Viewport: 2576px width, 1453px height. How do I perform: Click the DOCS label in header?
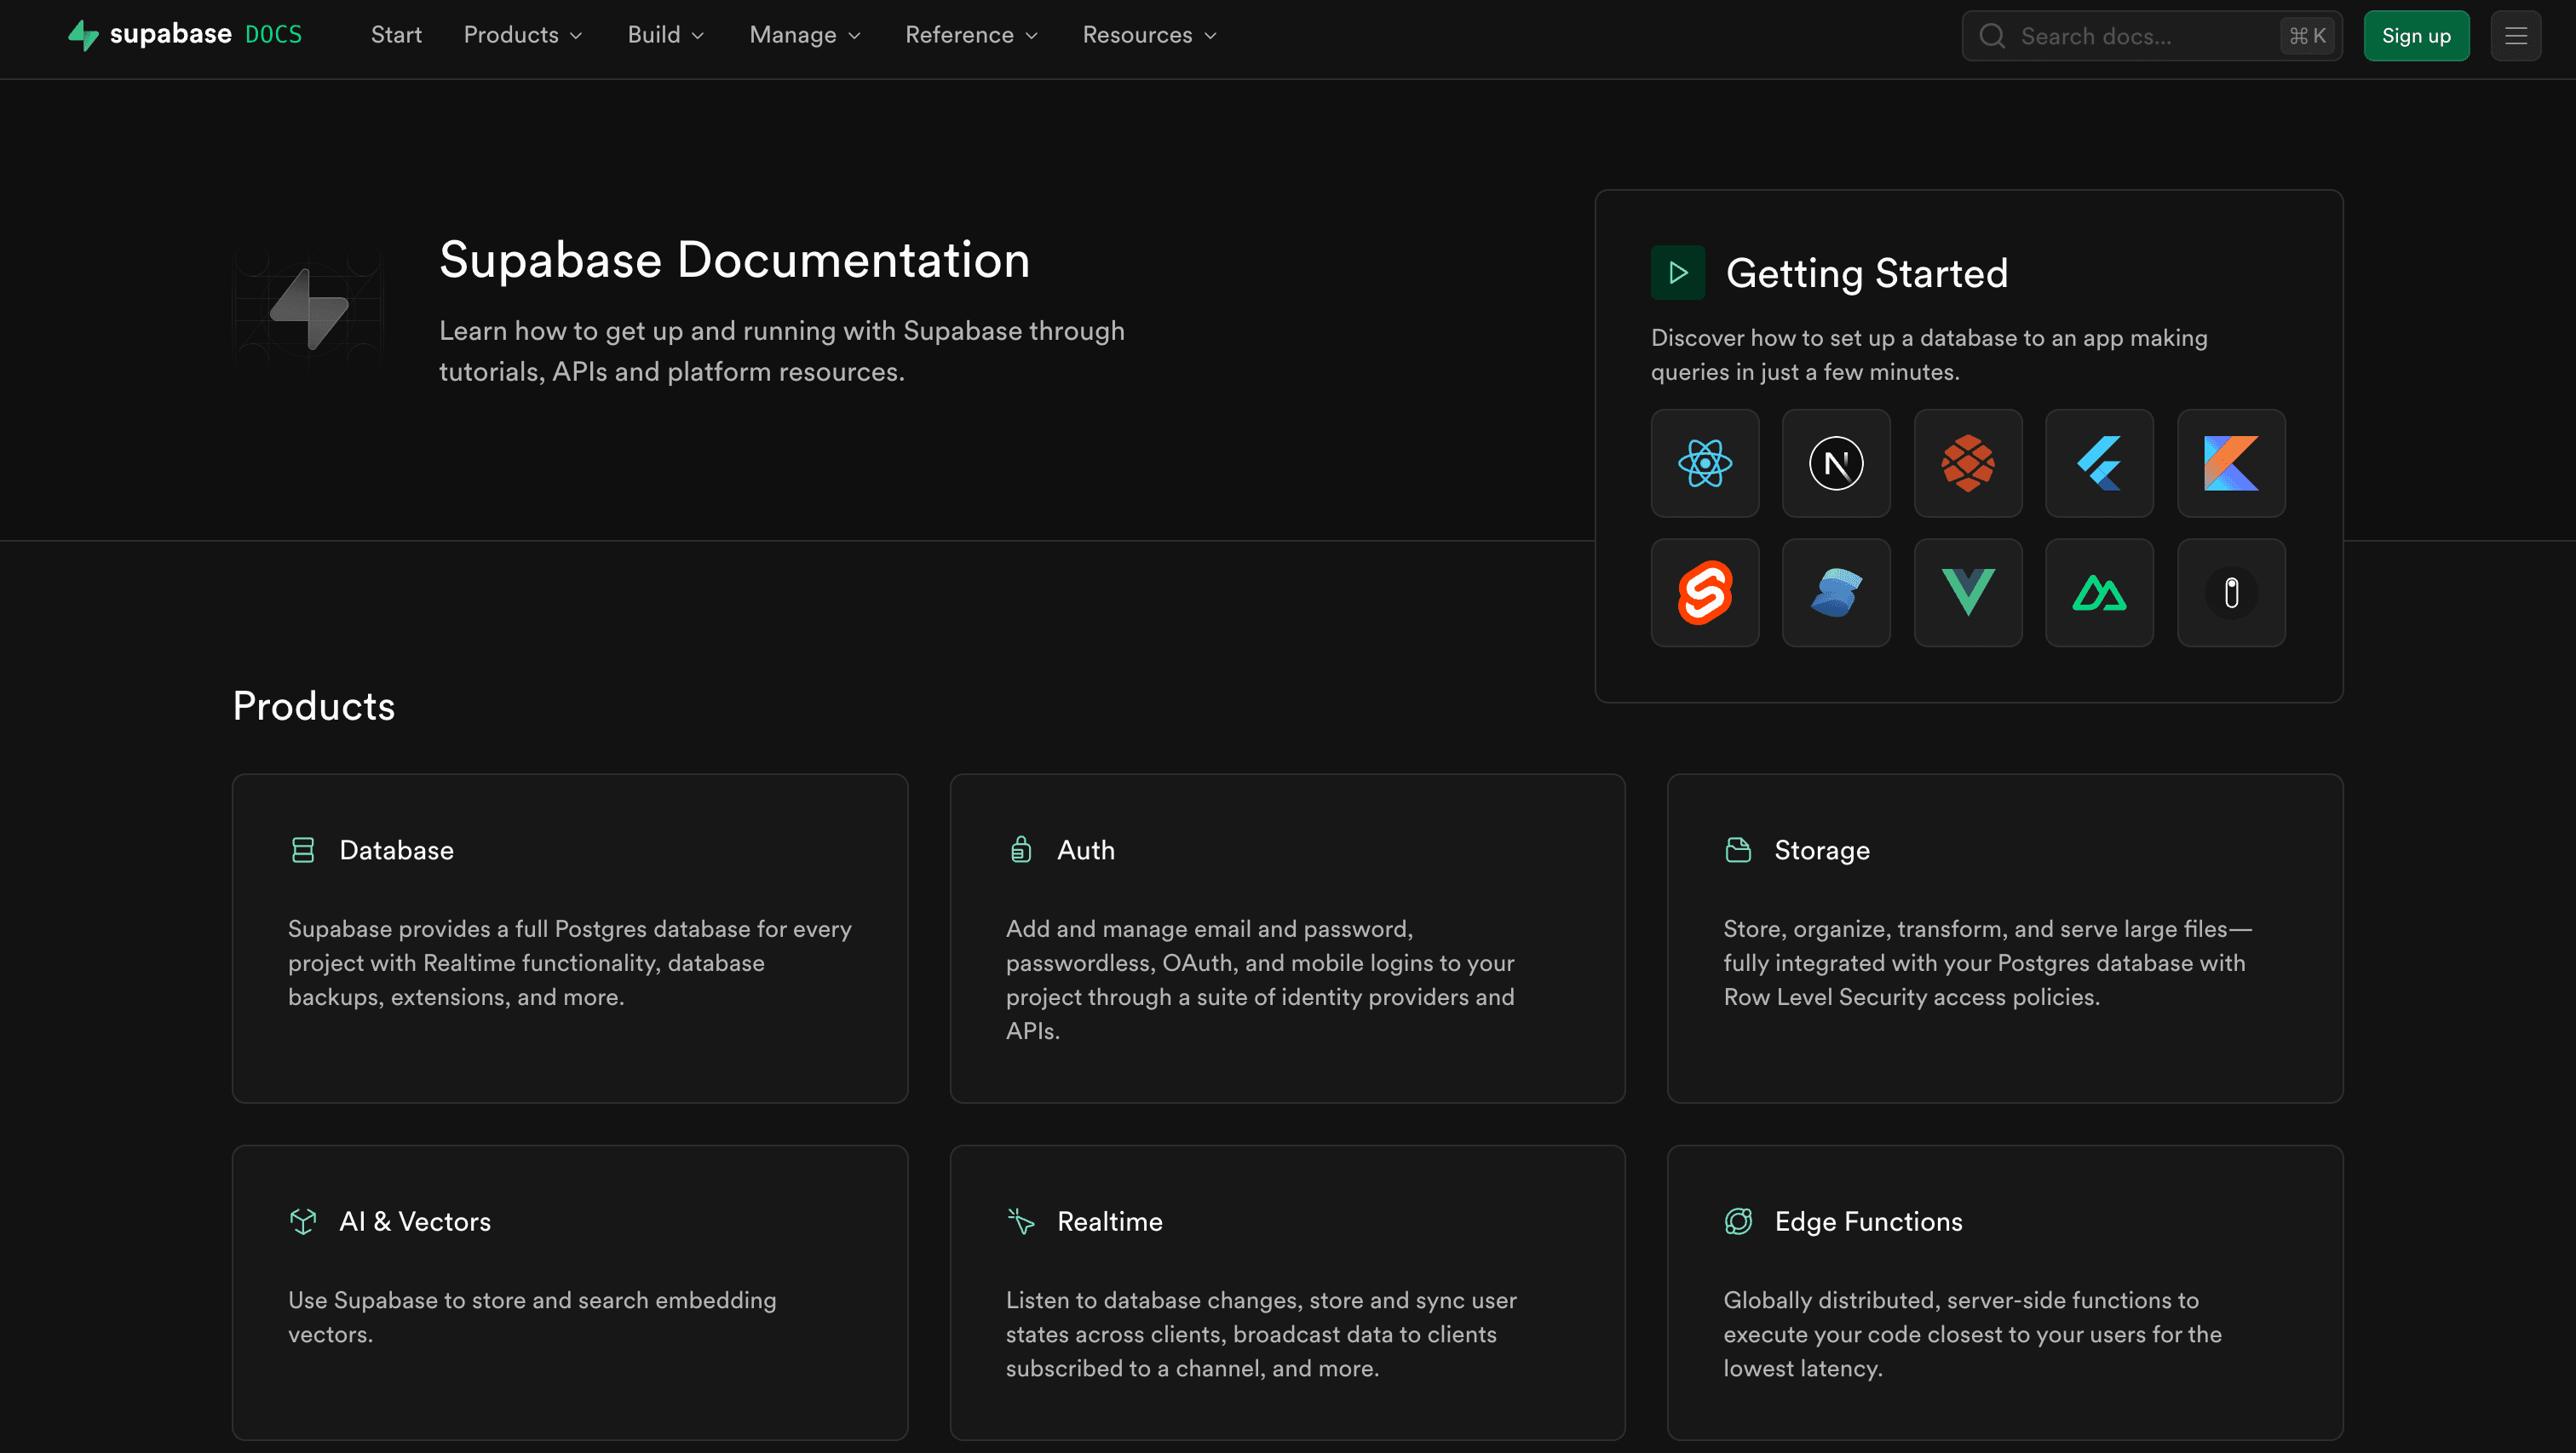[x=273, y=35]
